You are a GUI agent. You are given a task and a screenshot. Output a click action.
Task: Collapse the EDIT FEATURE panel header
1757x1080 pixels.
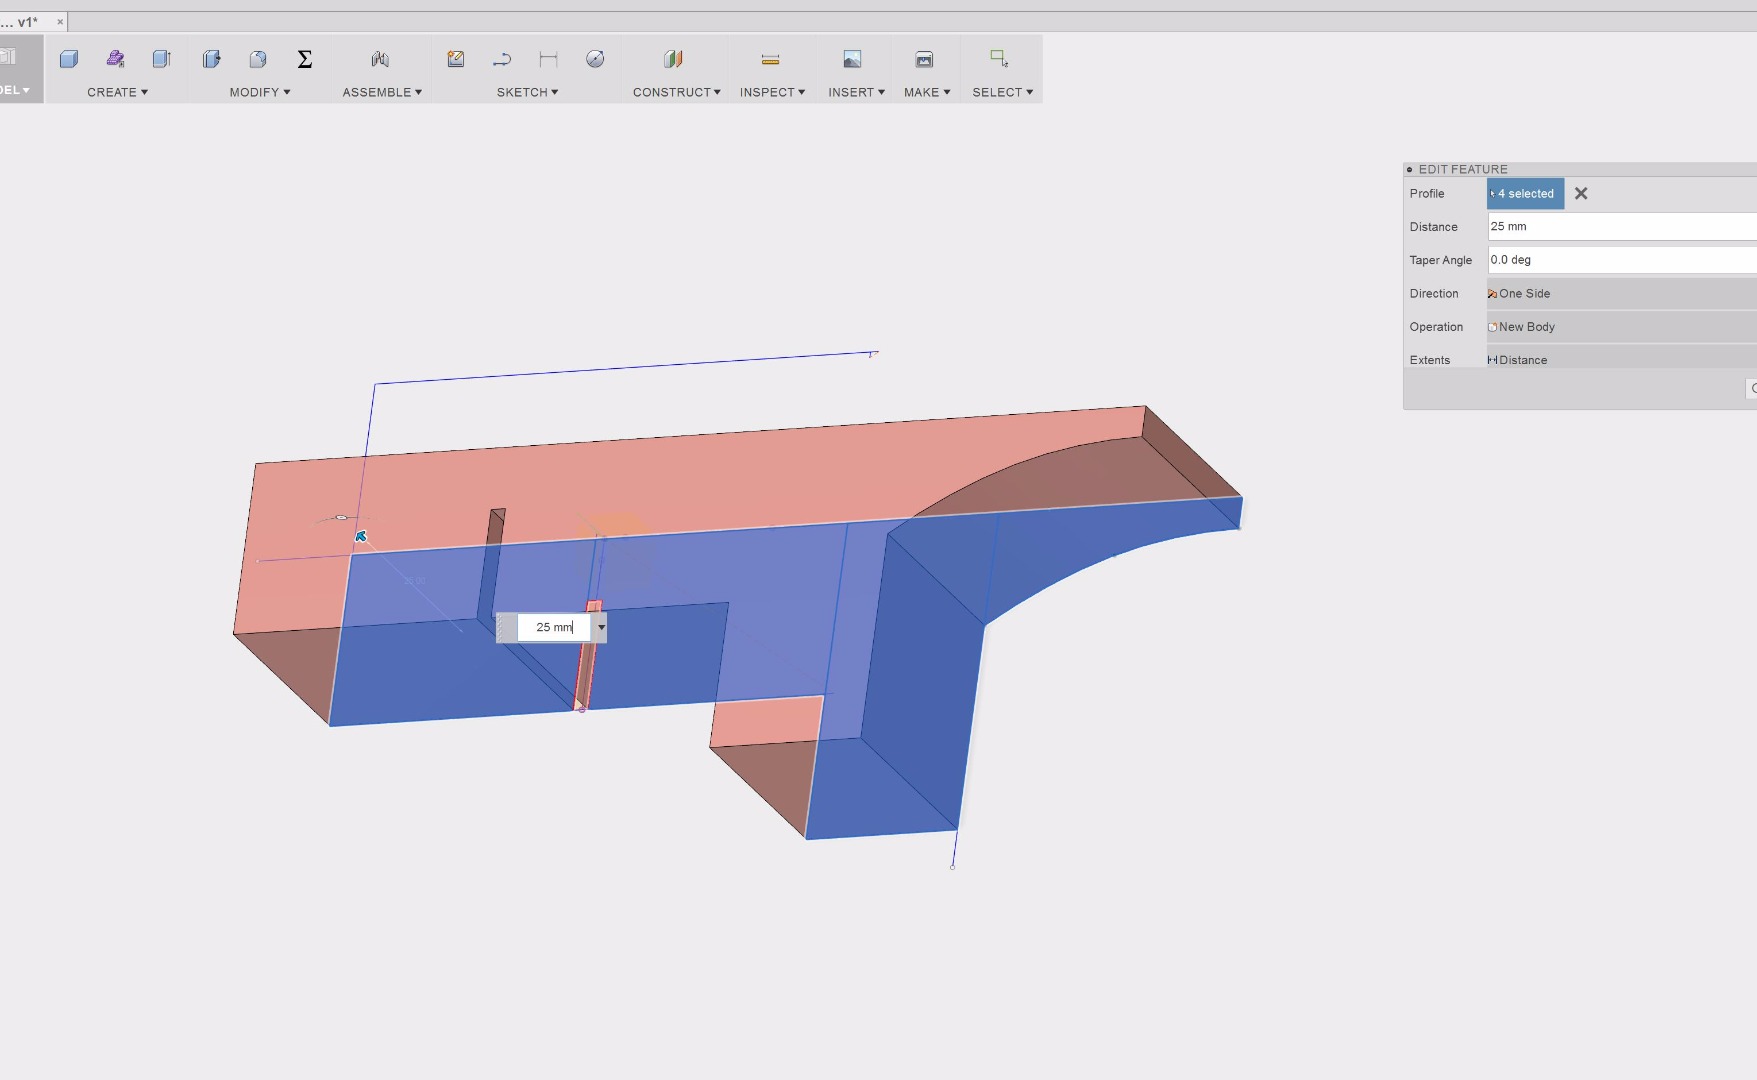tap(1410, 170)
